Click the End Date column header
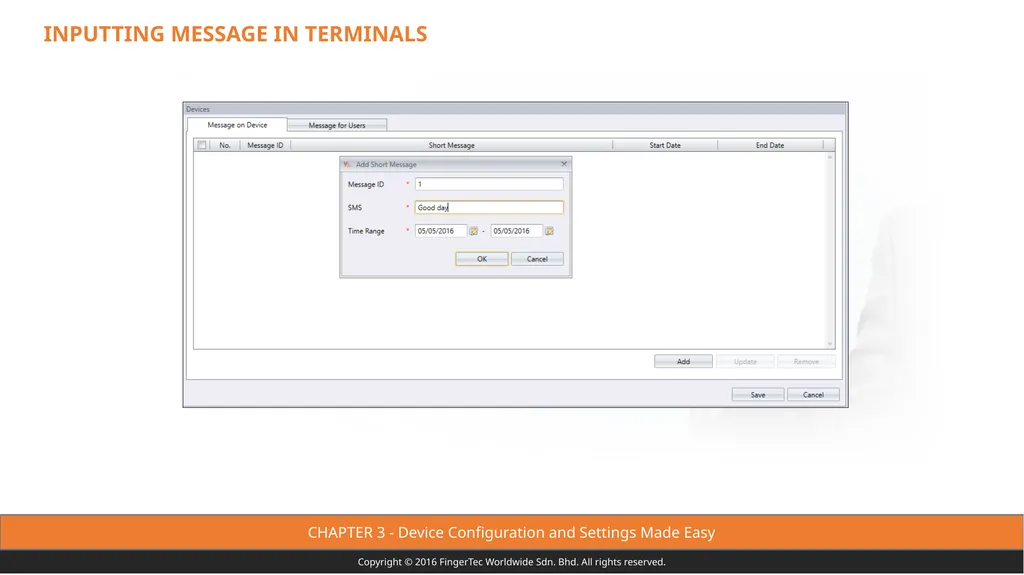 click(x=770, y=145)
